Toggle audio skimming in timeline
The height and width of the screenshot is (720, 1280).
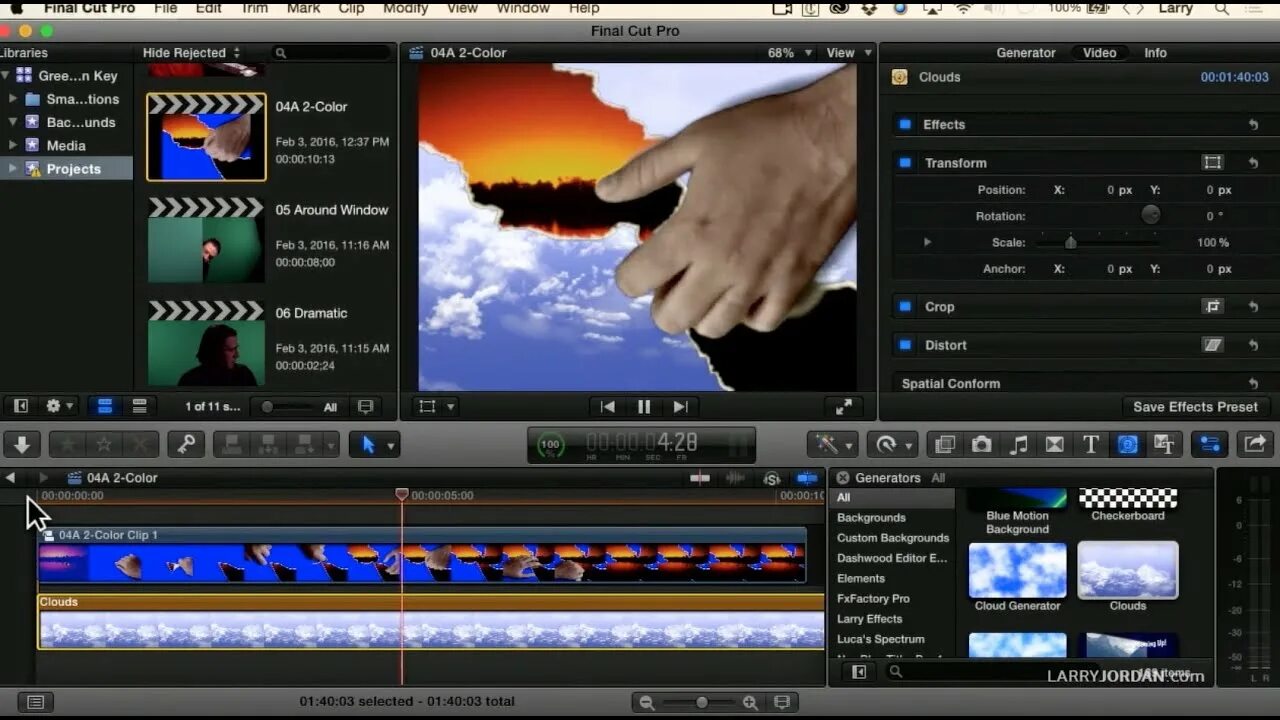735,478
